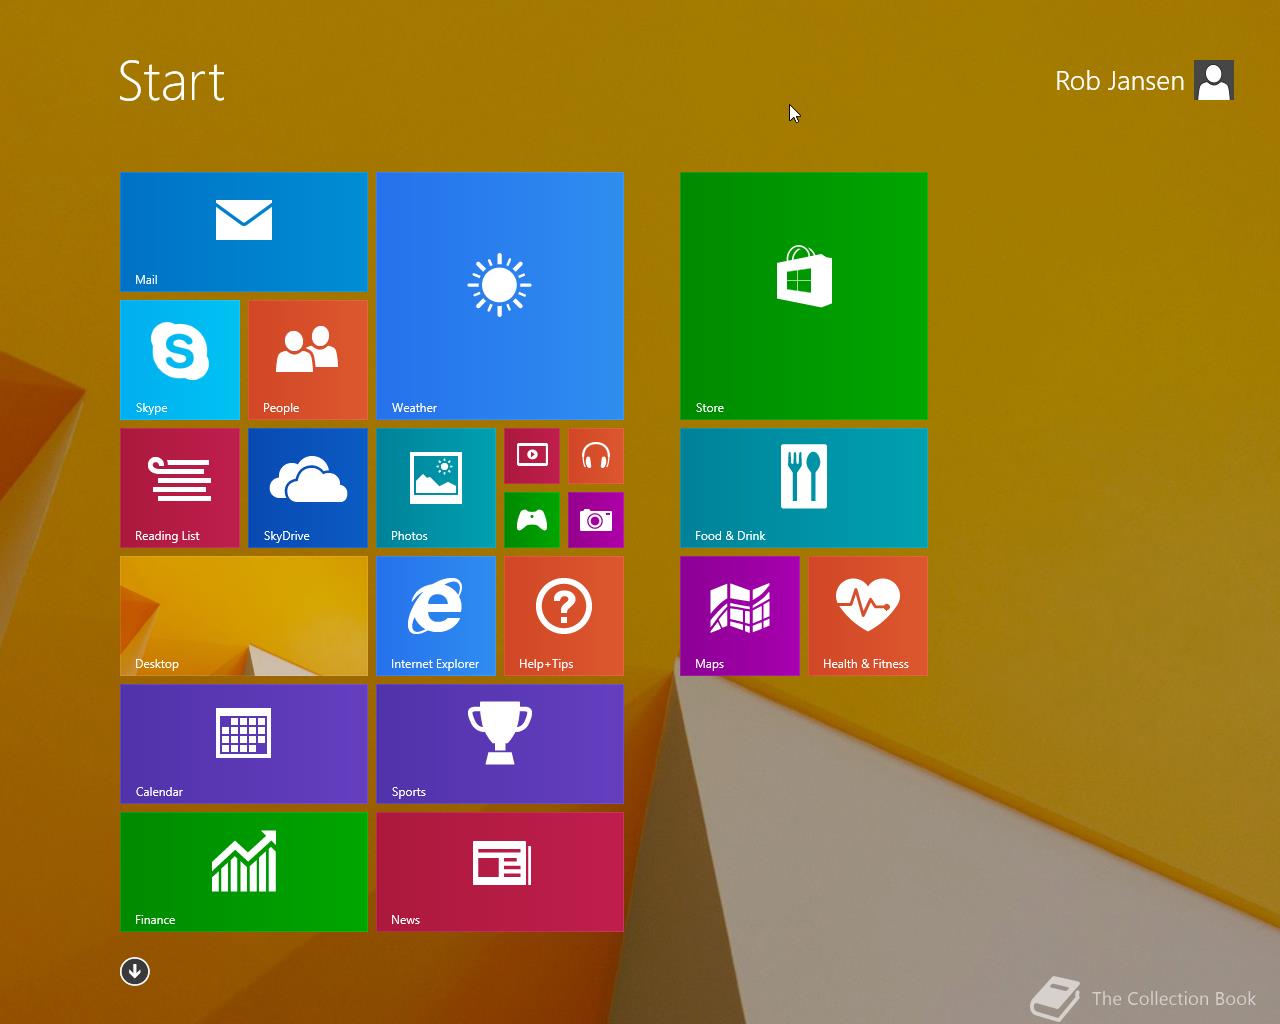Open the Photos tile
The image size is (1280, 1024).
tap(436, 488)
